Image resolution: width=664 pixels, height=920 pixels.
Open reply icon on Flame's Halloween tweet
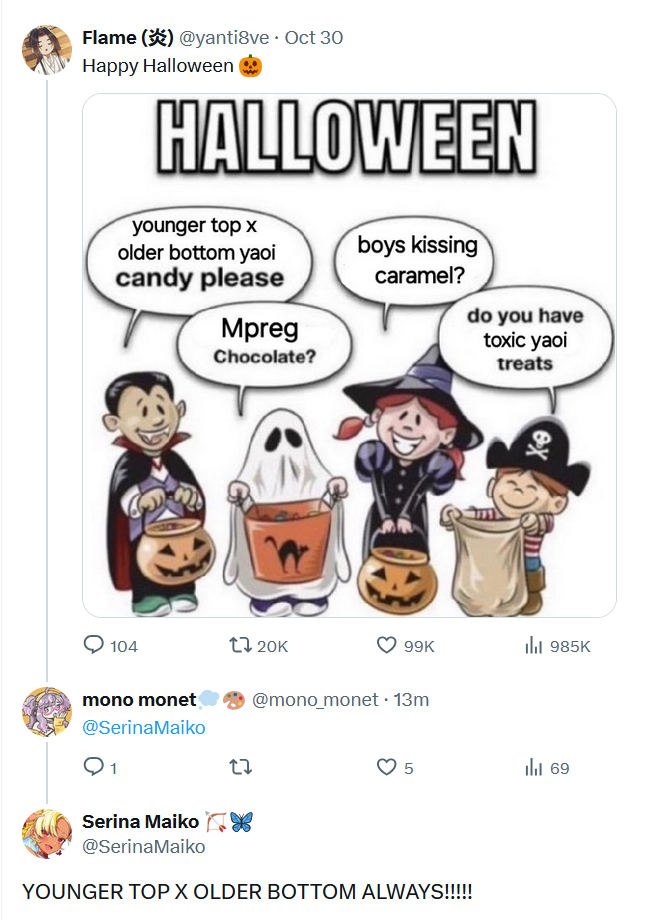click(x=94, y=645)
